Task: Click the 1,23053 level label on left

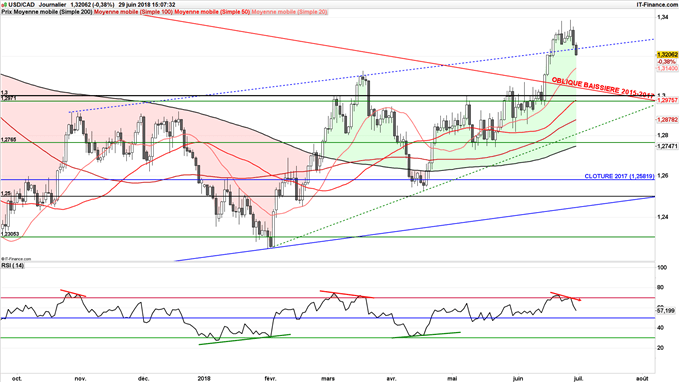Action: click(x=10, y=234)
